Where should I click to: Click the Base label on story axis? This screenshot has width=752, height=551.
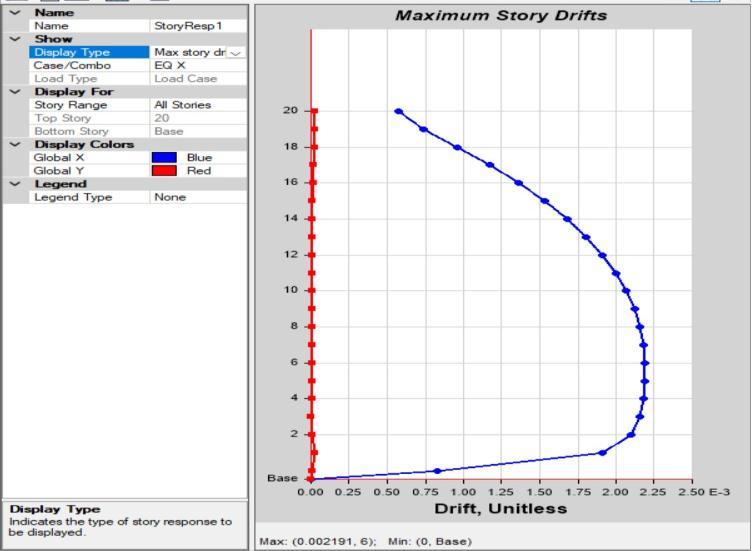[x=282, y=478]
